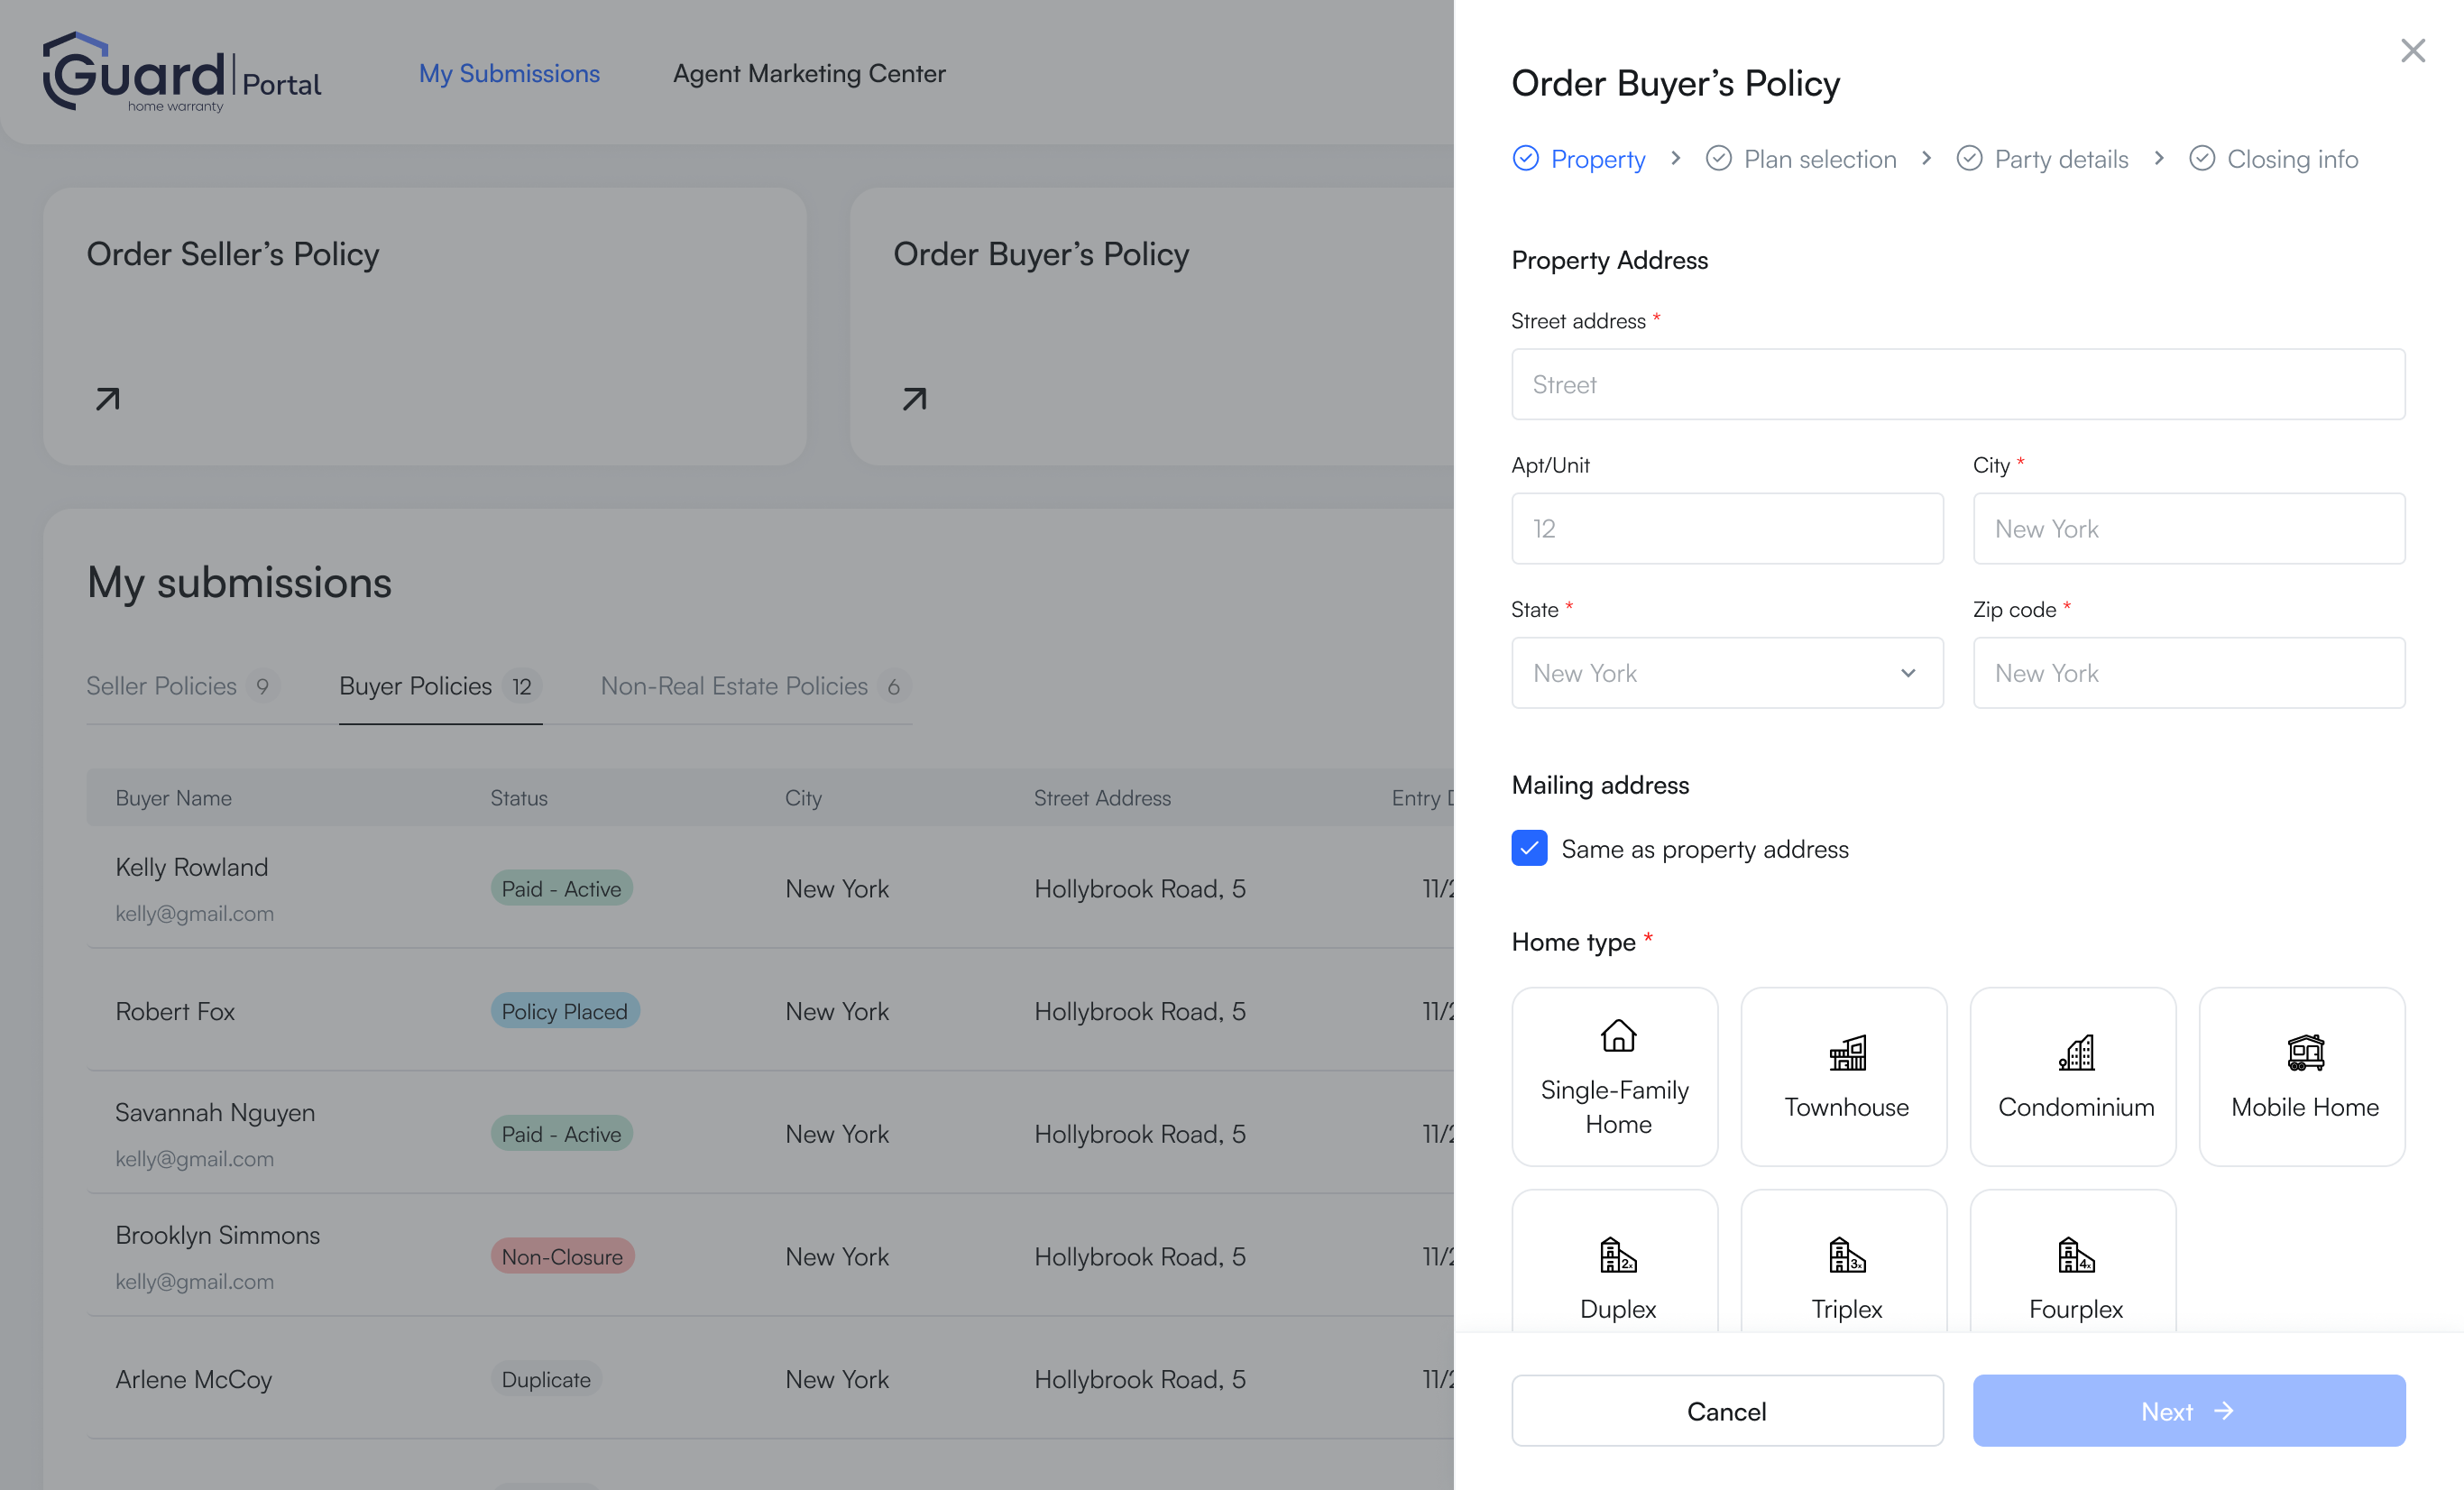Image resolution: width=2464 pixels, height=1490 pixels.
Task: Choose the Duplex home type icon
Action: coord(1617,1254)
